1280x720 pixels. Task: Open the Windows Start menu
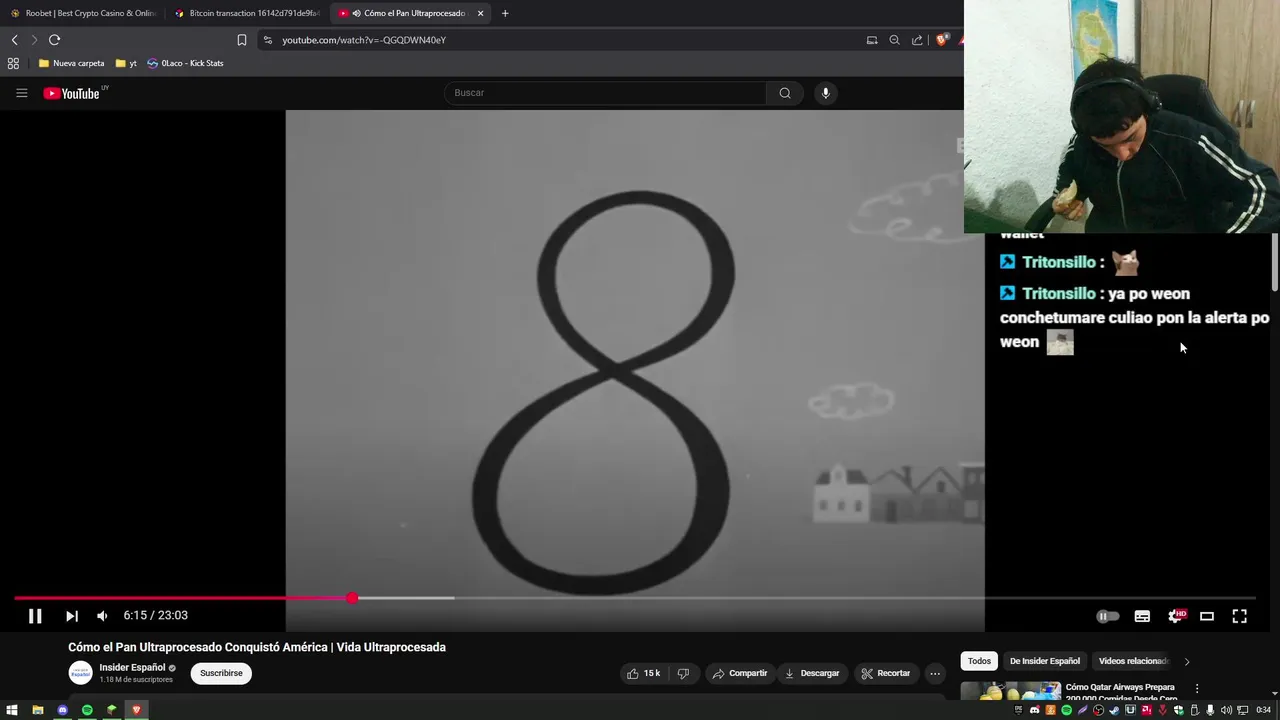pos(12,710)
